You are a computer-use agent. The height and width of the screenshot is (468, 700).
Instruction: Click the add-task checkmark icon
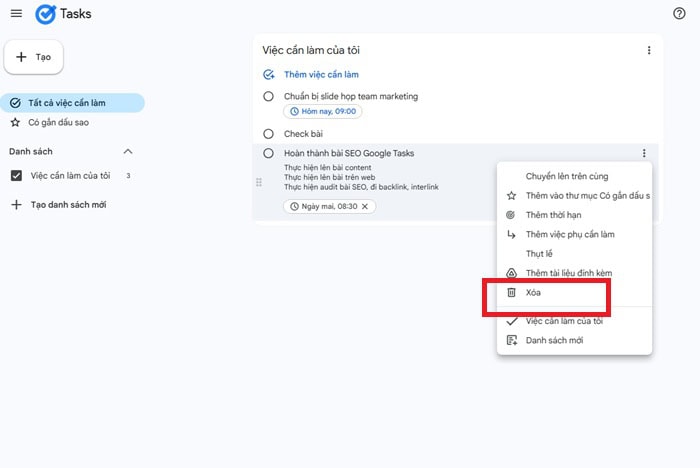[268, 75]
